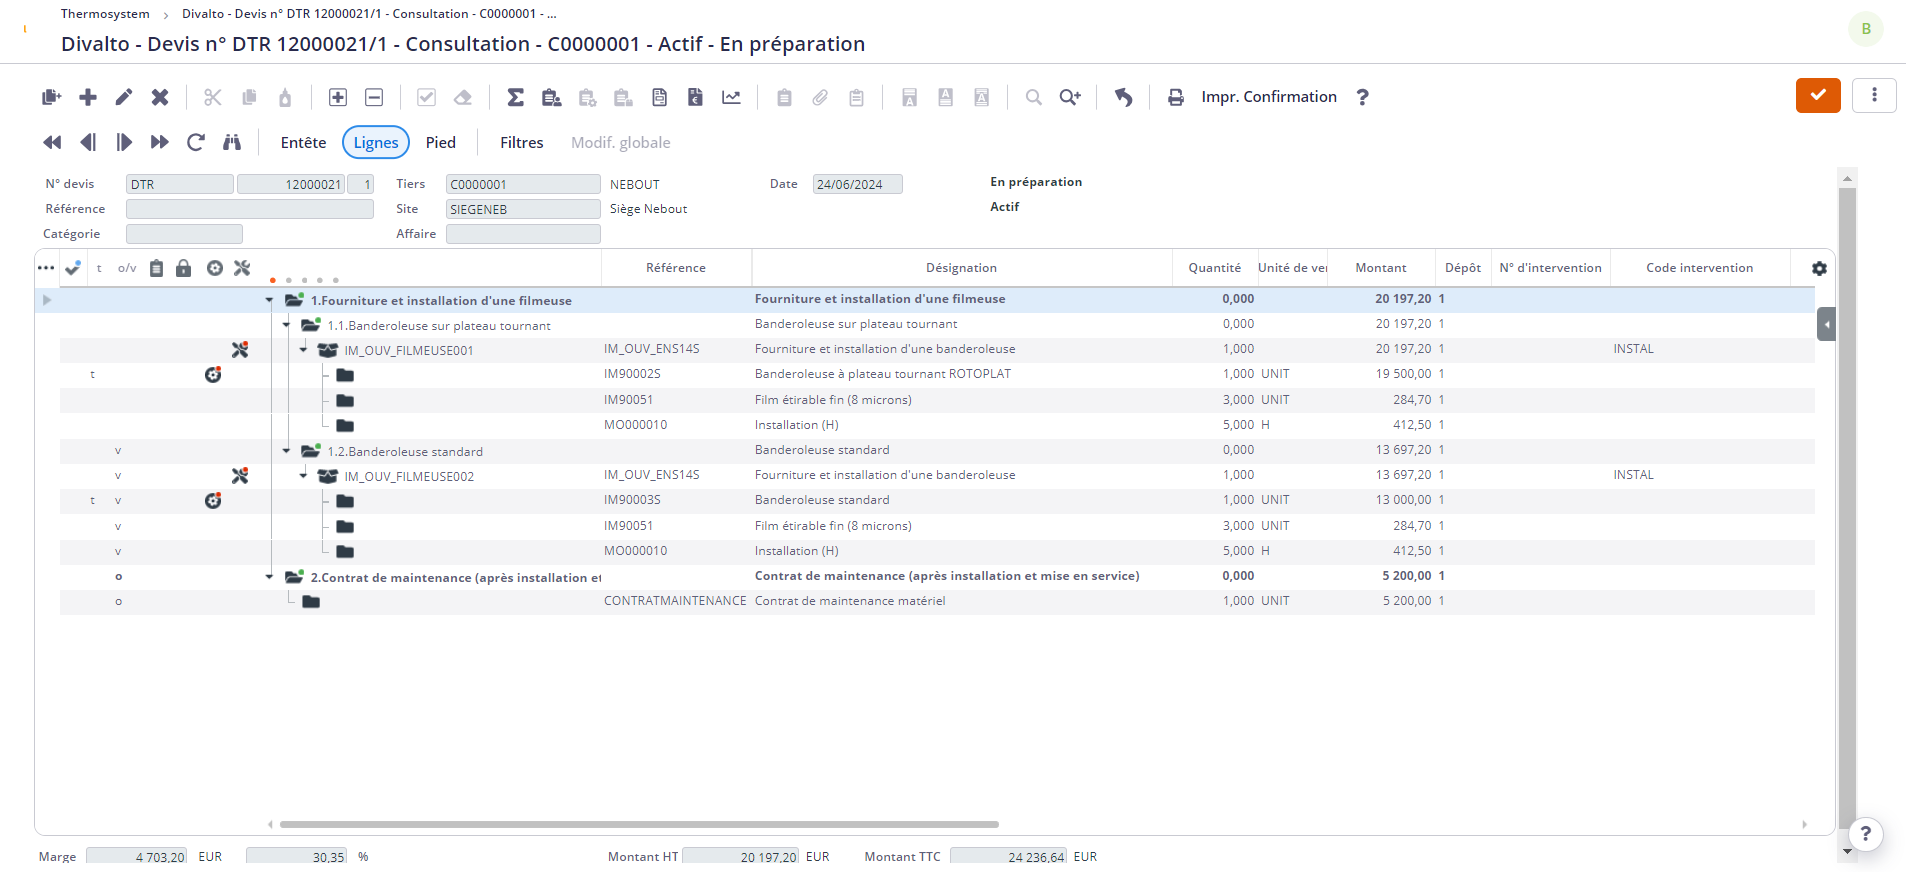Click wrench icon on IM_OUV_FILMEUSE001 row
The width and height of the screenshot is (1906, 872).
pyautogui.click(x=240, y=350)
